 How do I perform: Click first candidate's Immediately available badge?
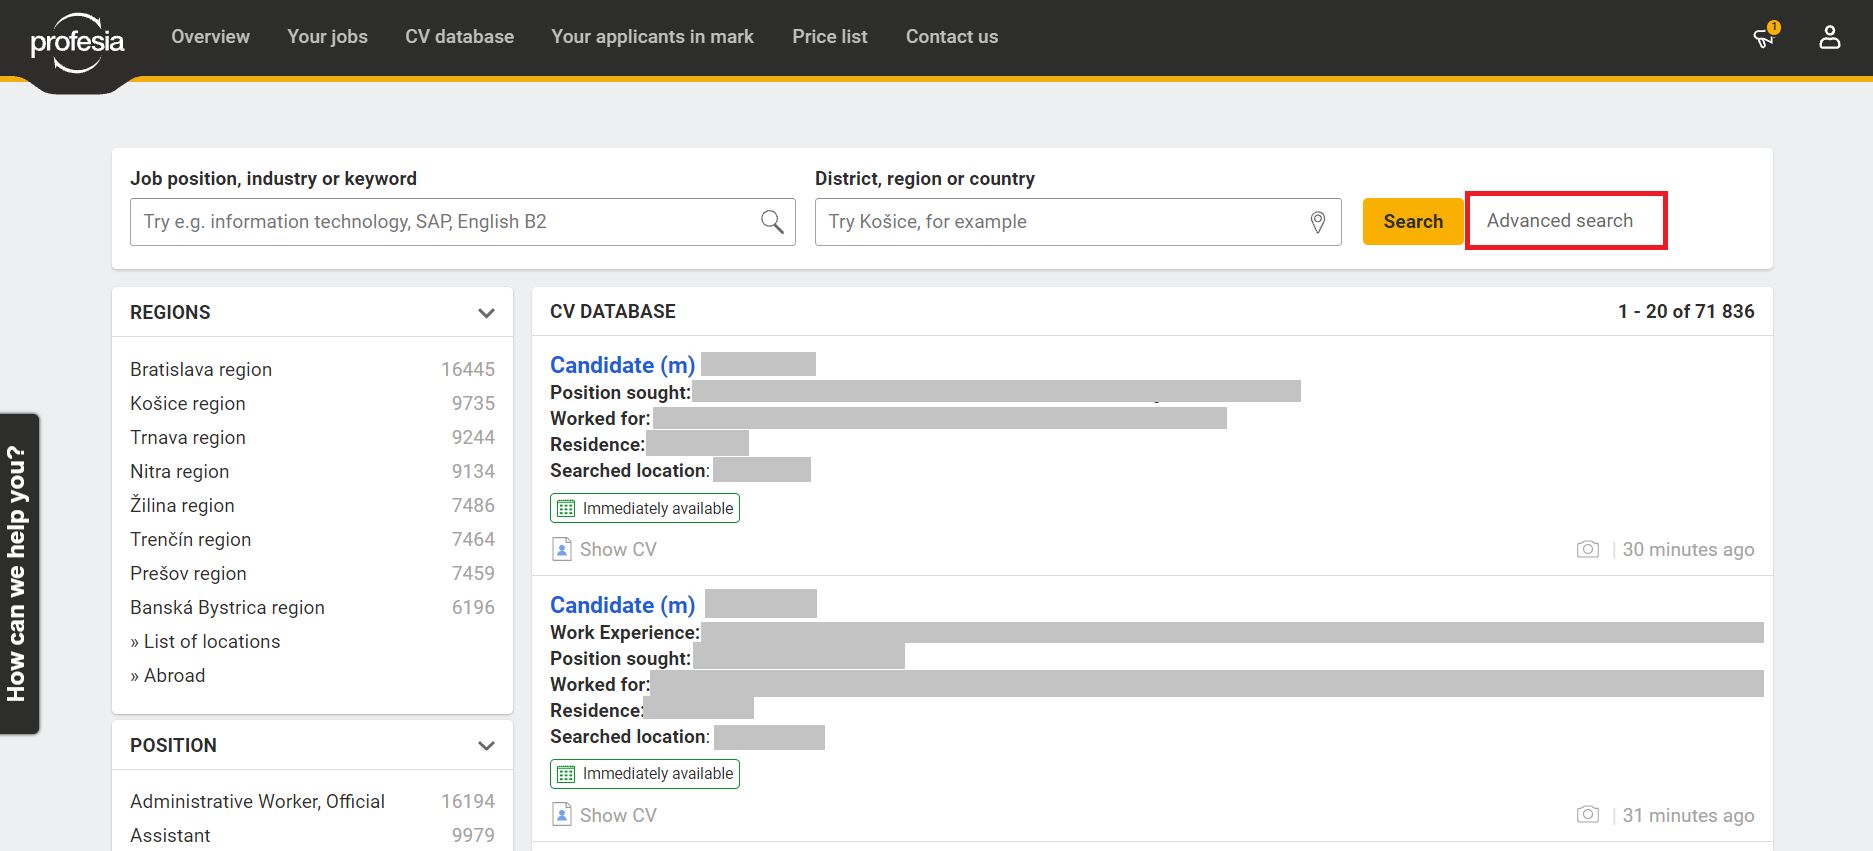click(x=645, y=508)
